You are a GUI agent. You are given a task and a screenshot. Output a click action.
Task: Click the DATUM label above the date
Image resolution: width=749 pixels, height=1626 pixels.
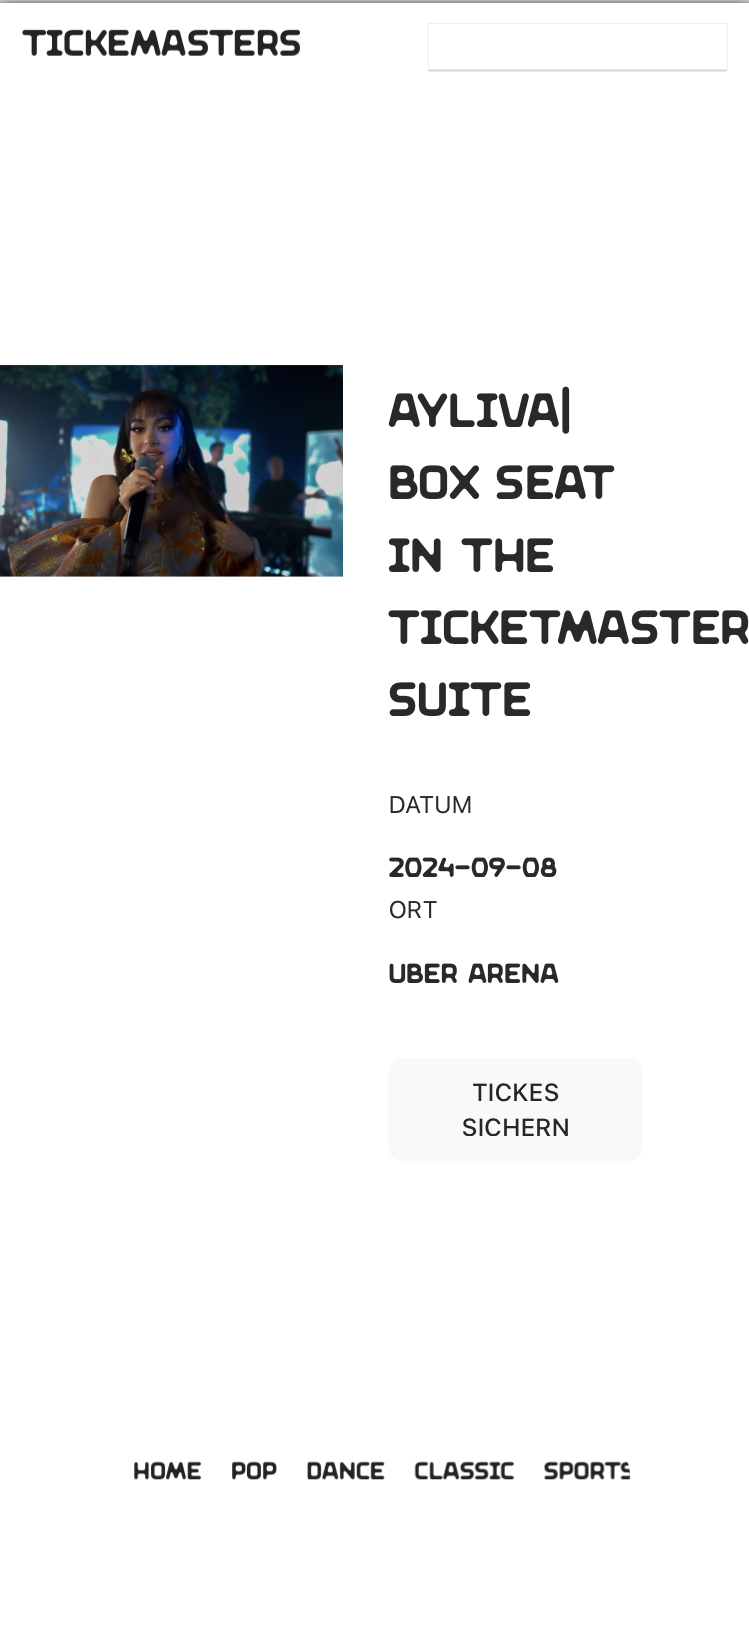click(431, 804)
